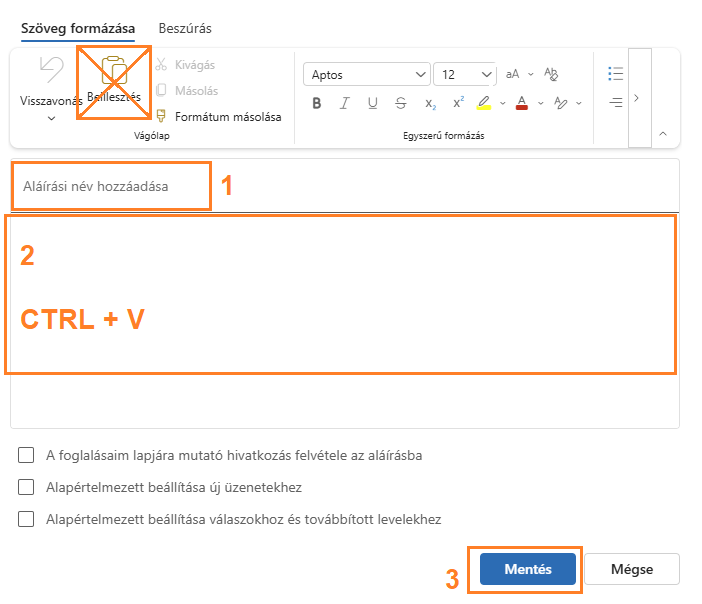
Task: Check default setting for new messages
Action: coord(26,488)
